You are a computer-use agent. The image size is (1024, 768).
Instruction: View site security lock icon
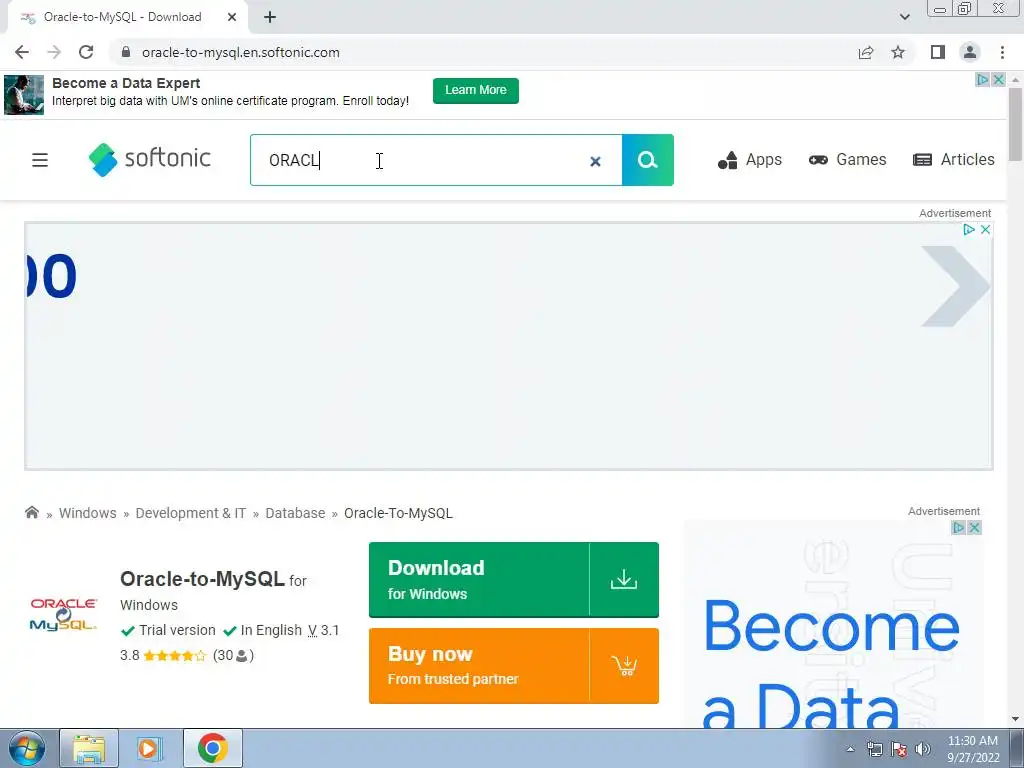click(x=126, y=52)
